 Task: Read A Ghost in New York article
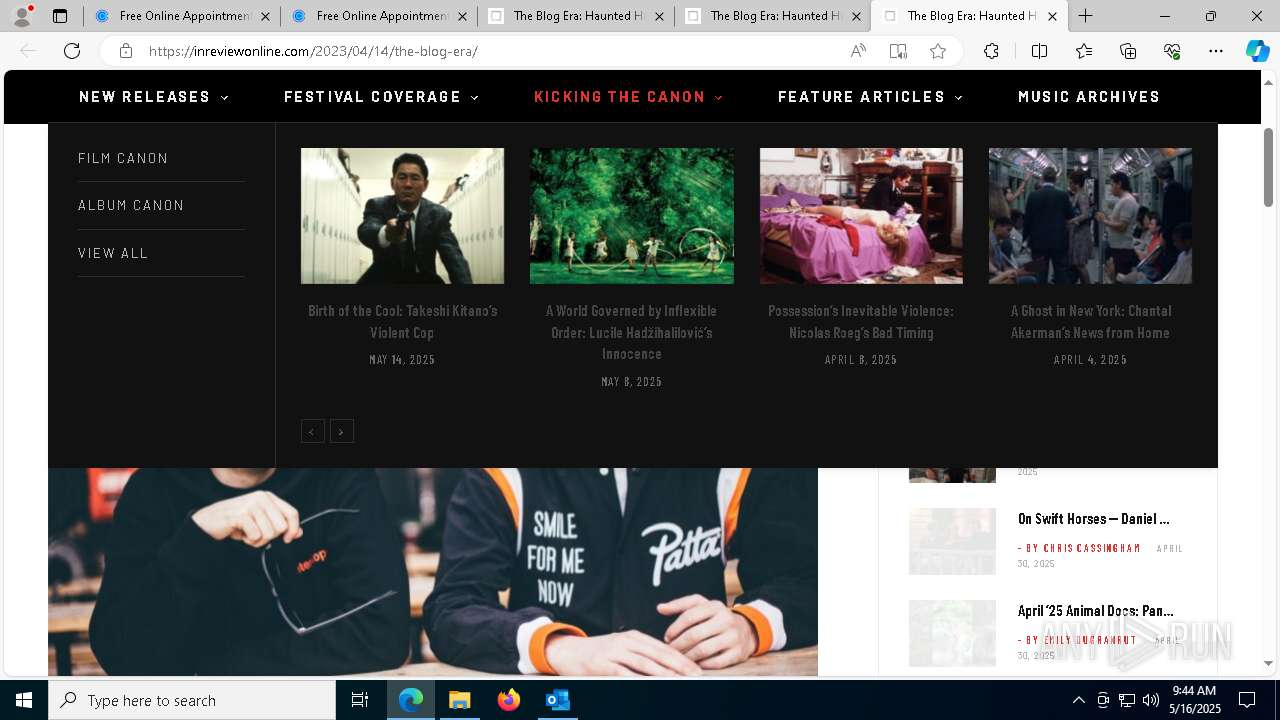click(x=1090, y=322)
